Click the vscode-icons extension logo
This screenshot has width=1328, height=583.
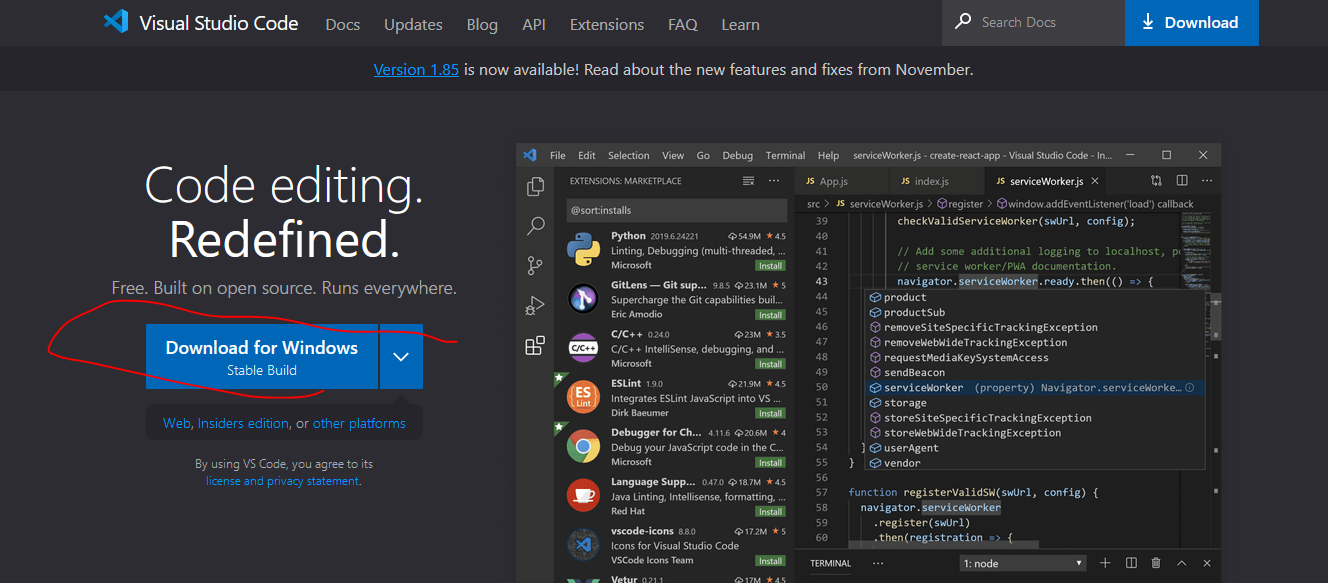point(583,544)
